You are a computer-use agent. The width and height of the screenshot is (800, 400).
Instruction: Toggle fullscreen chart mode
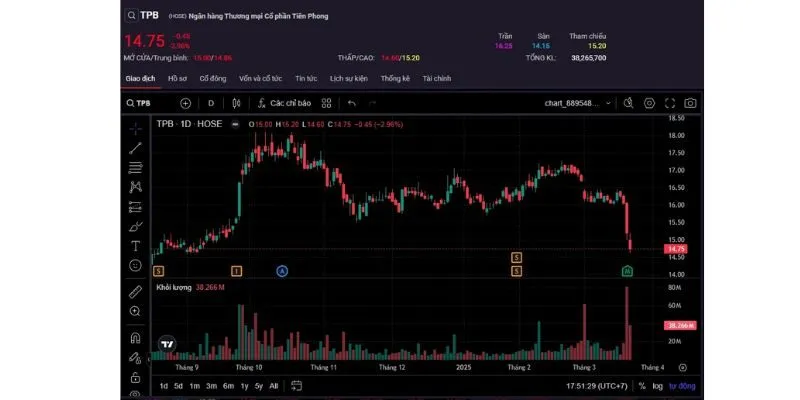pos(670,103)
